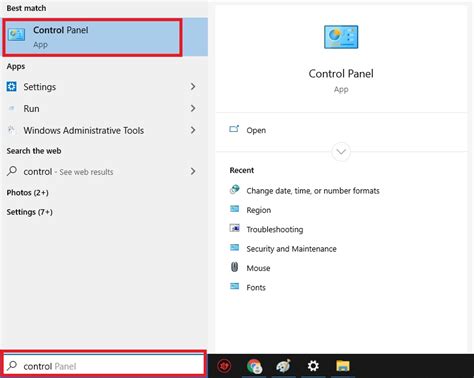
Task: Click Mouse item icon
Action: 234,267
